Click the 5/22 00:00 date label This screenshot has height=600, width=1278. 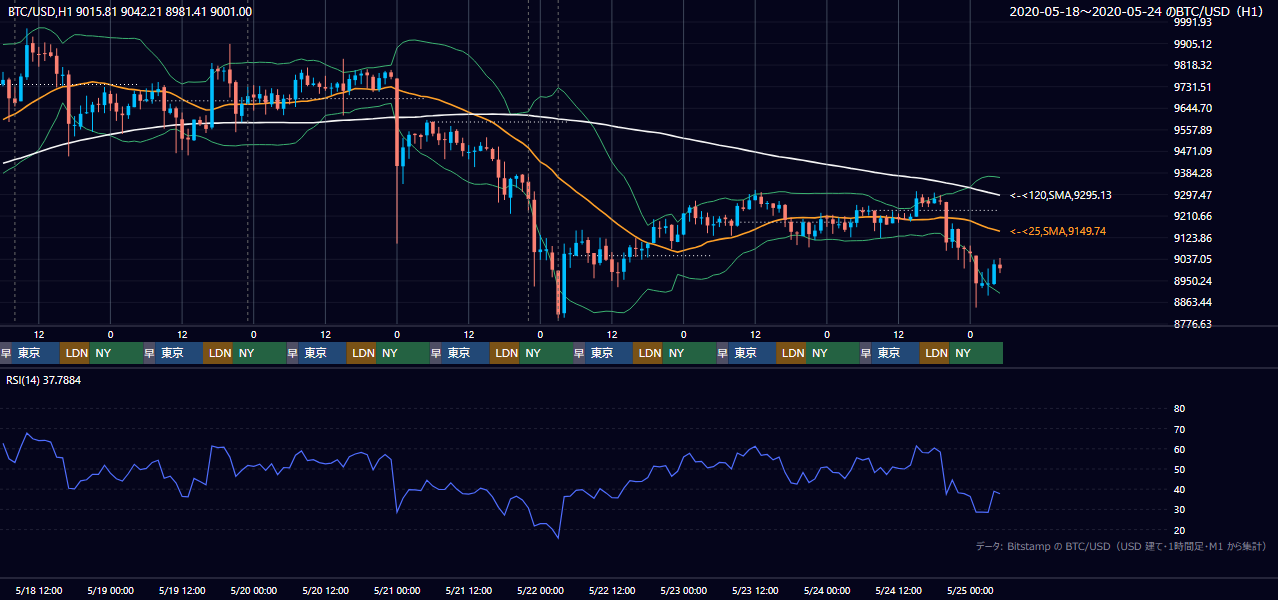point(540,591)
